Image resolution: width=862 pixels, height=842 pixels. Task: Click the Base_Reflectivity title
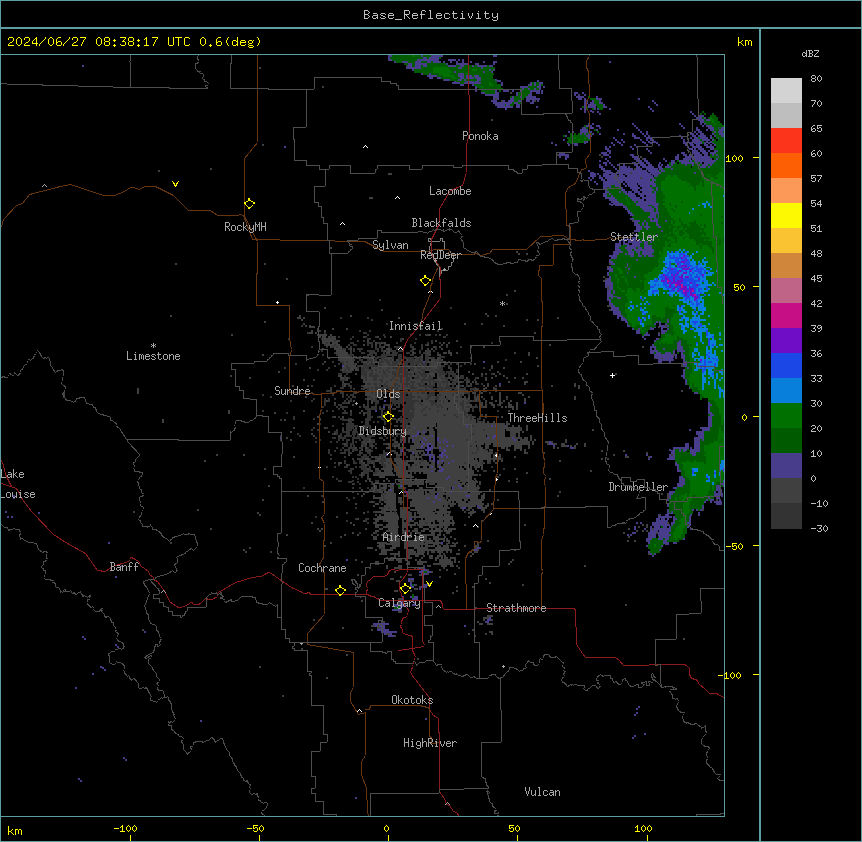pyautogui.click(x=431, y=15)
